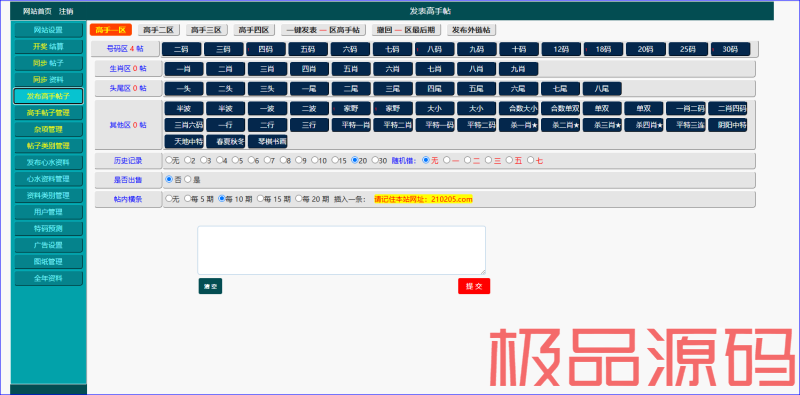Switch to 高手二区 tab
Screen dimensions: 800x395
tap(159, 30)
